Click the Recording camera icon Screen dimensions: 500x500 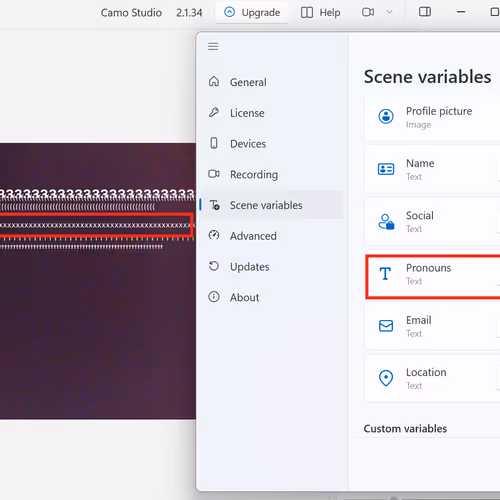[214, 174]
